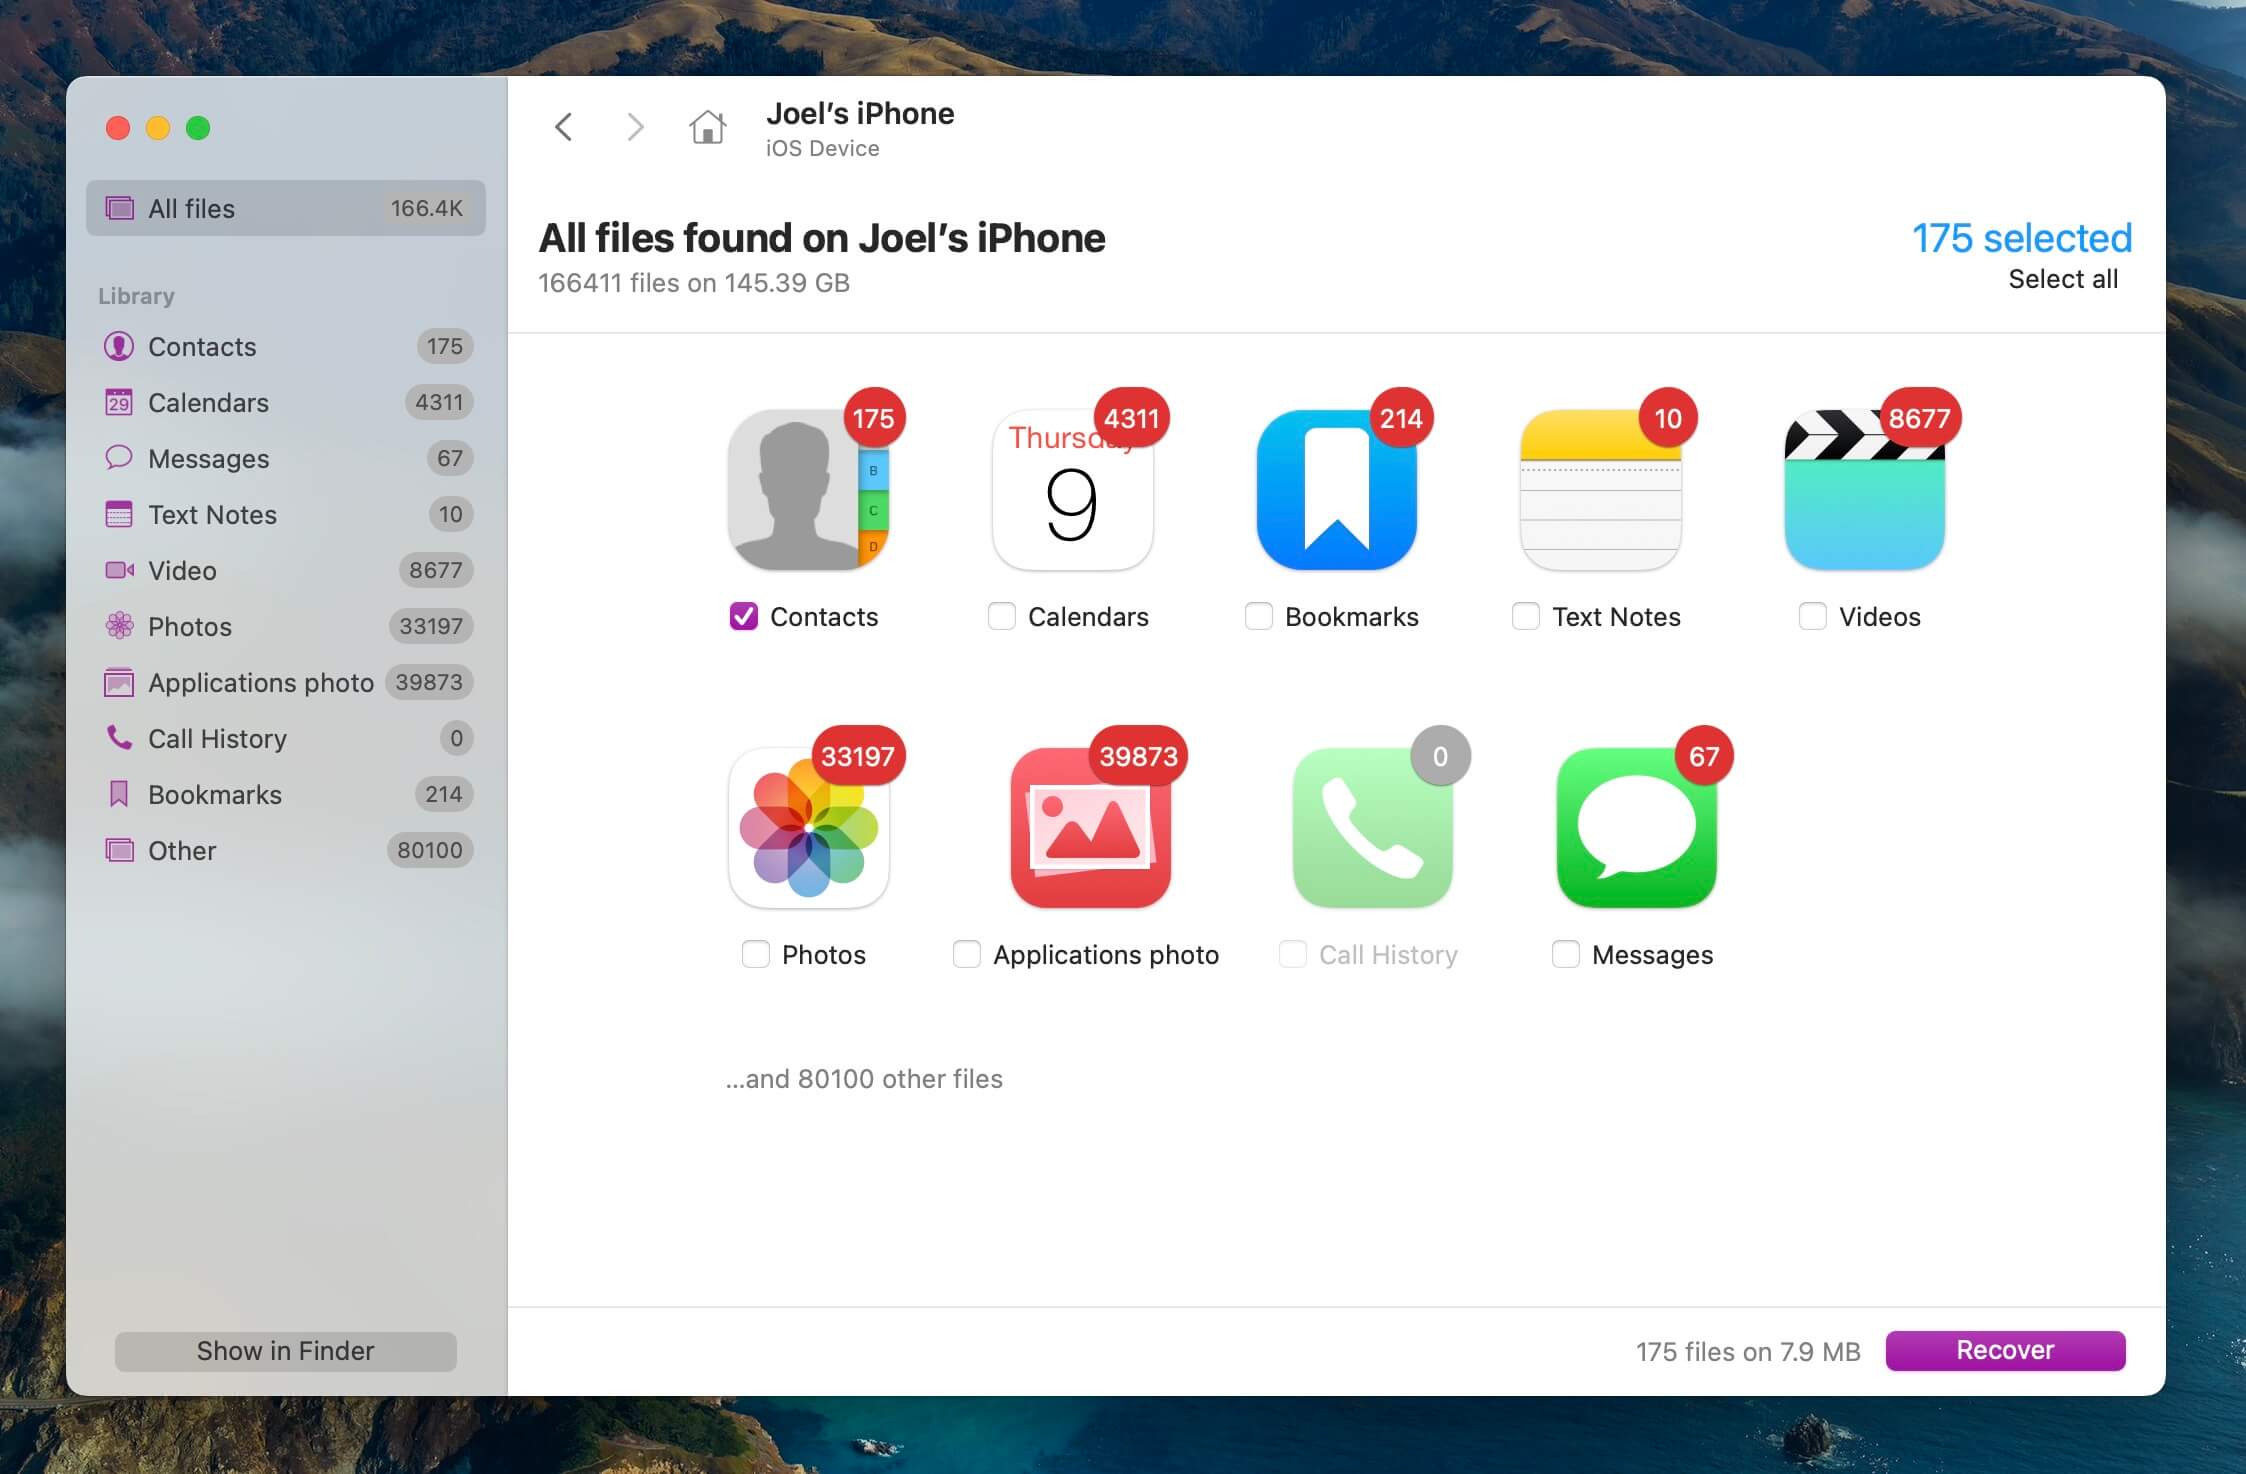Click Recover to restore selected files
Screen dimensions: 2246x1474
point(2004,1349)
